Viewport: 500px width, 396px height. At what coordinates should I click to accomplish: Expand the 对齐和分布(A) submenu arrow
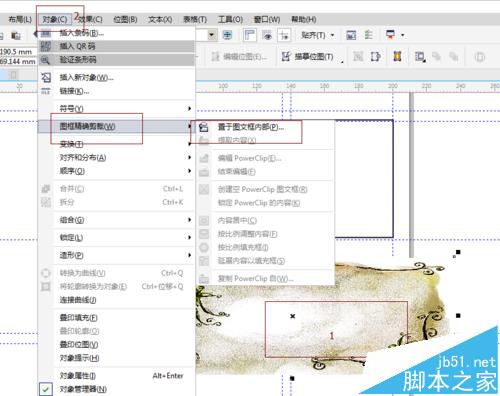pyautogui.click(x=189, y=157)
